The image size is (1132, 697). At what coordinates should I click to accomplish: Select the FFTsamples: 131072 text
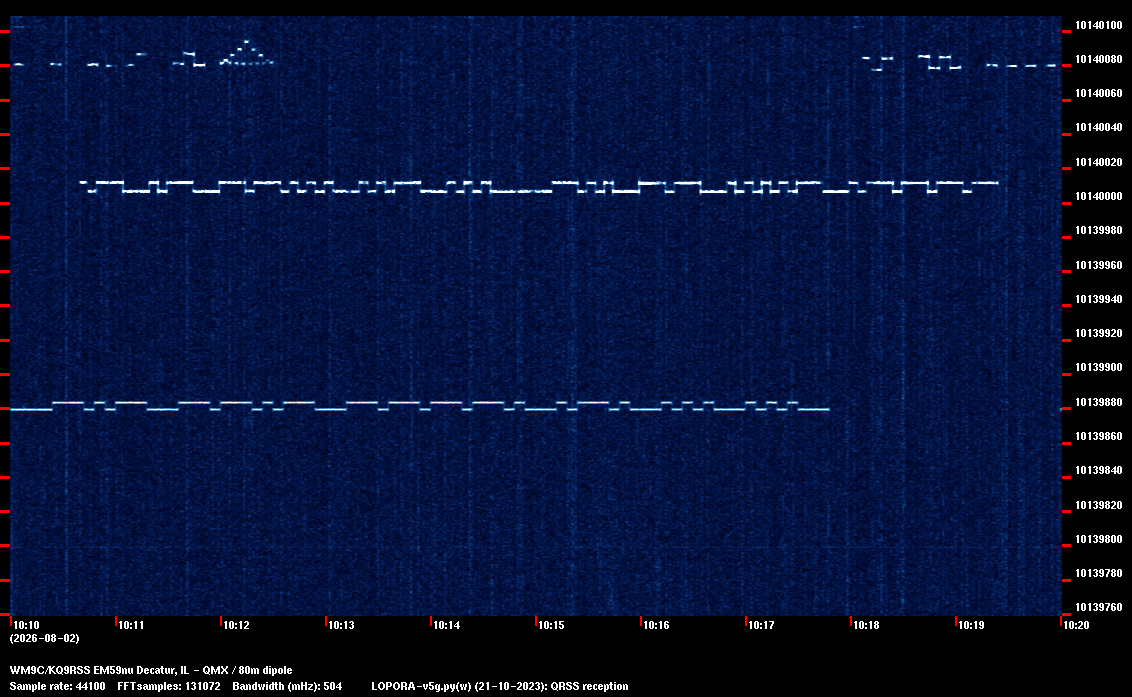tap(169, 686)
